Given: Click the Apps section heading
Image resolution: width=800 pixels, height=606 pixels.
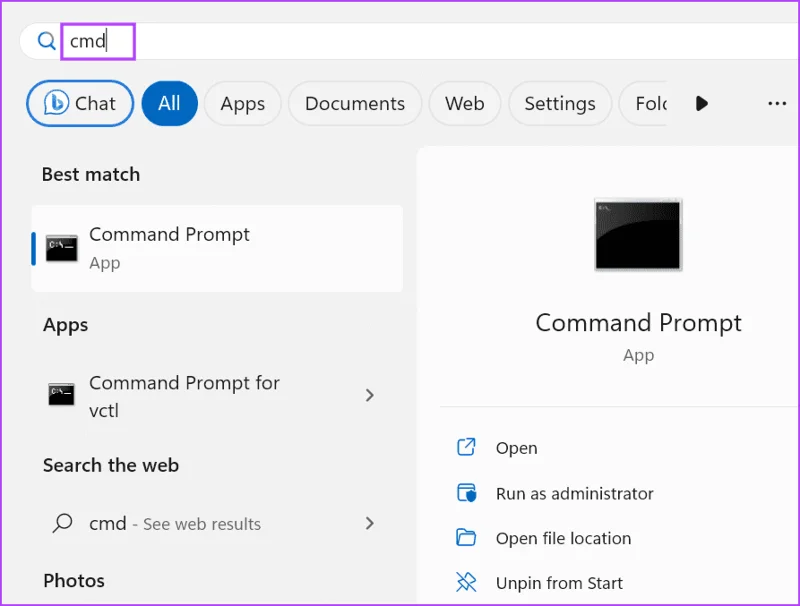Looking at the screenshot, I should tap(65, 325).
